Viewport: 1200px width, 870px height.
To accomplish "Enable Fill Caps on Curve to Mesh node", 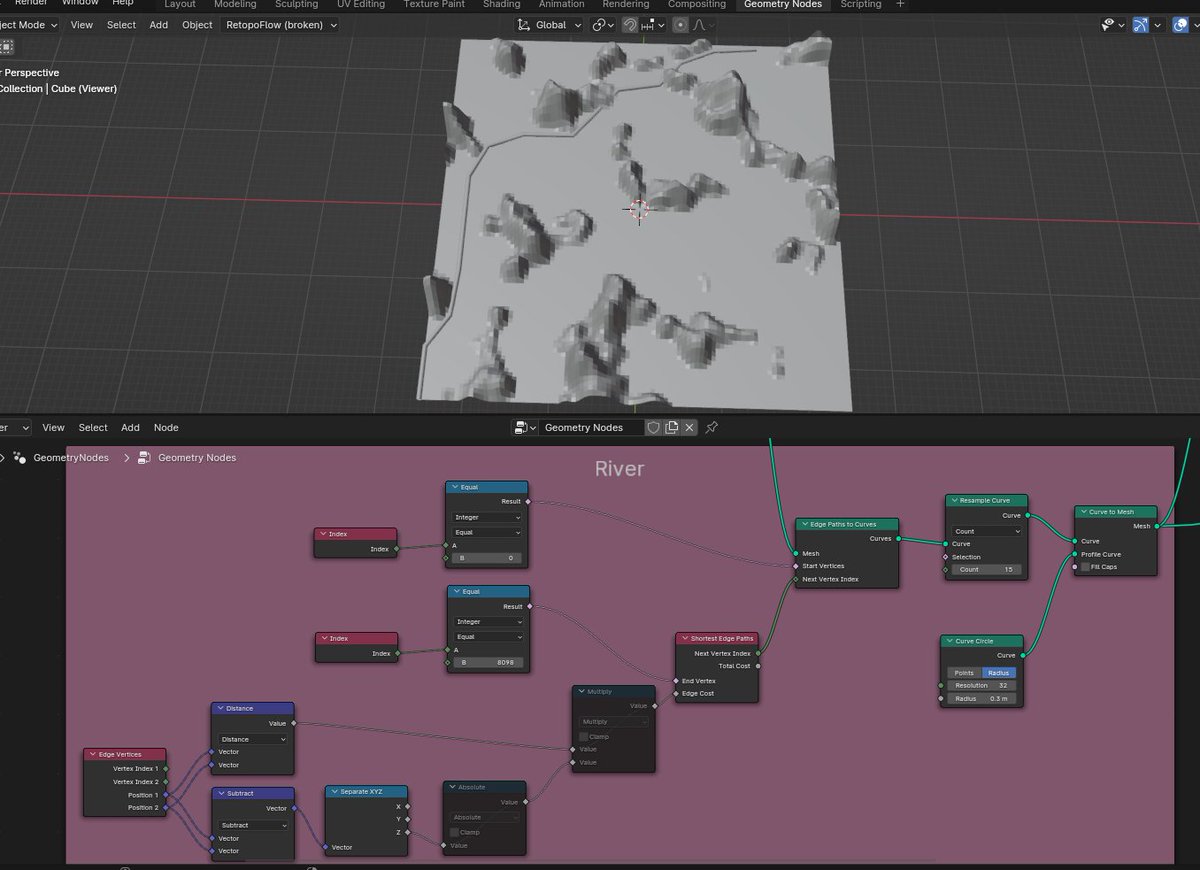I will pyautogui.click(x=1083, y=567).
